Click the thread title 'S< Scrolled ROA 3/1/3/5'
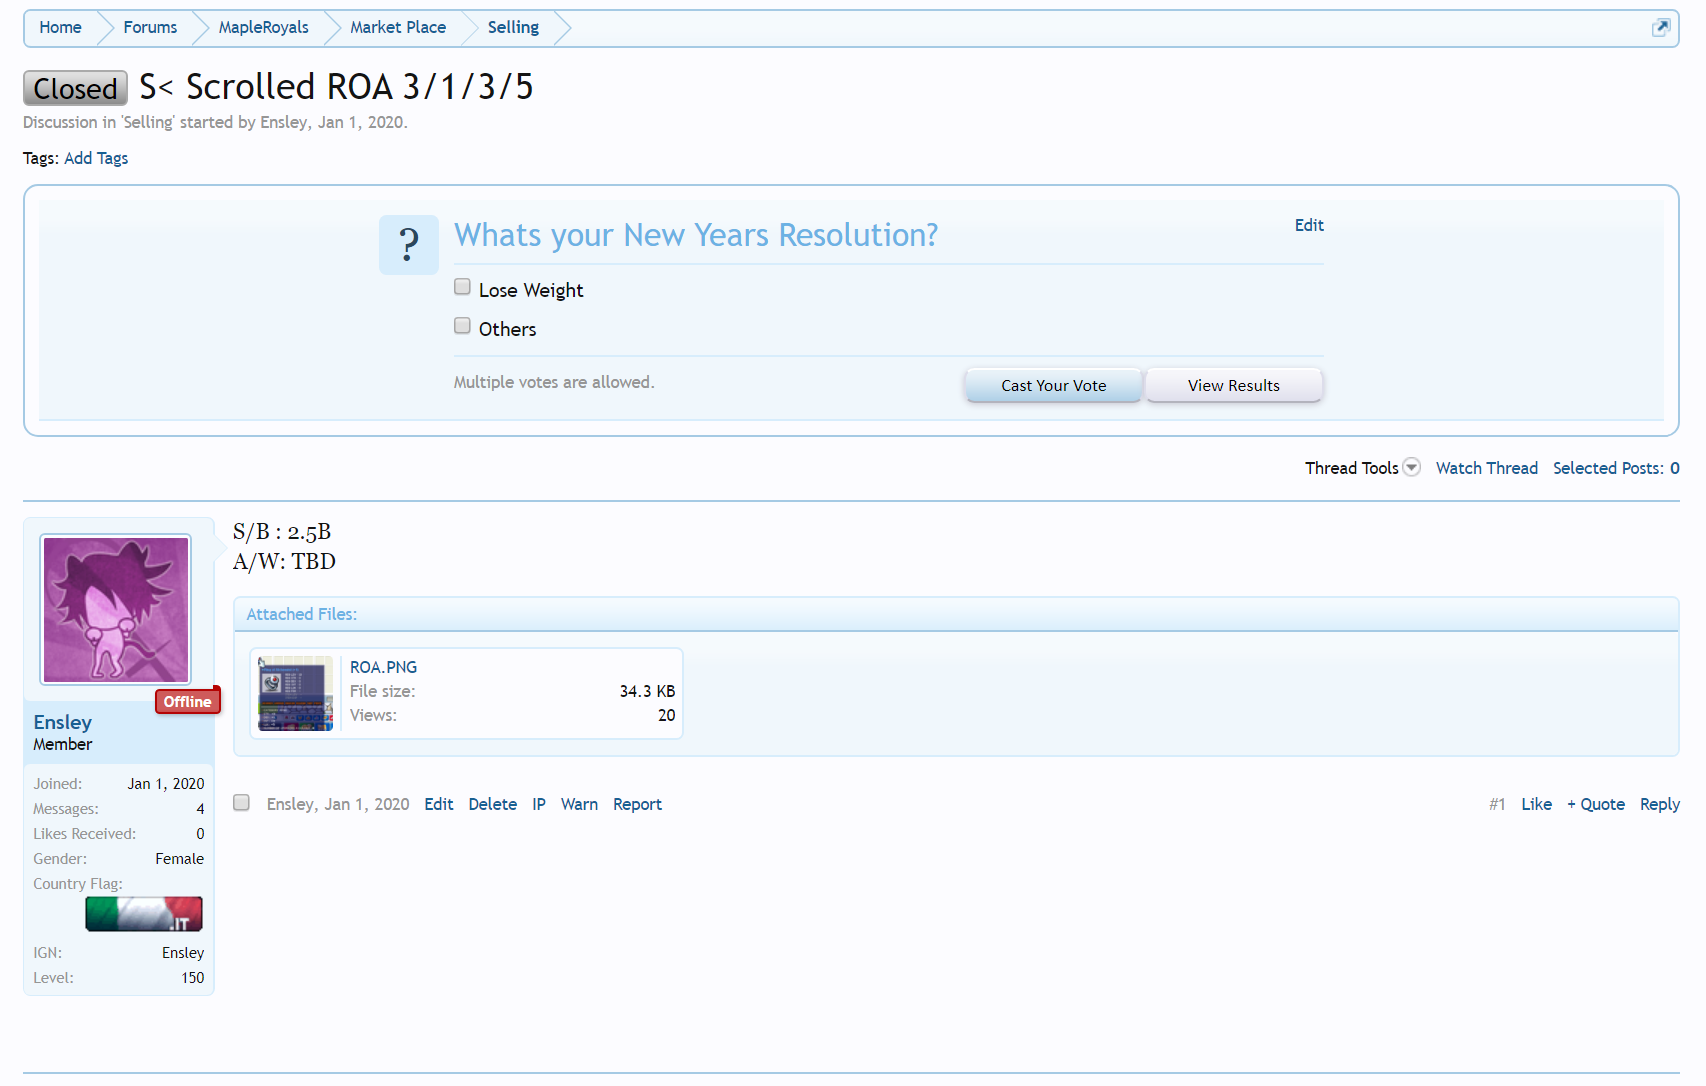This screenshot has height=1086, width=1706. coord(336,87)
